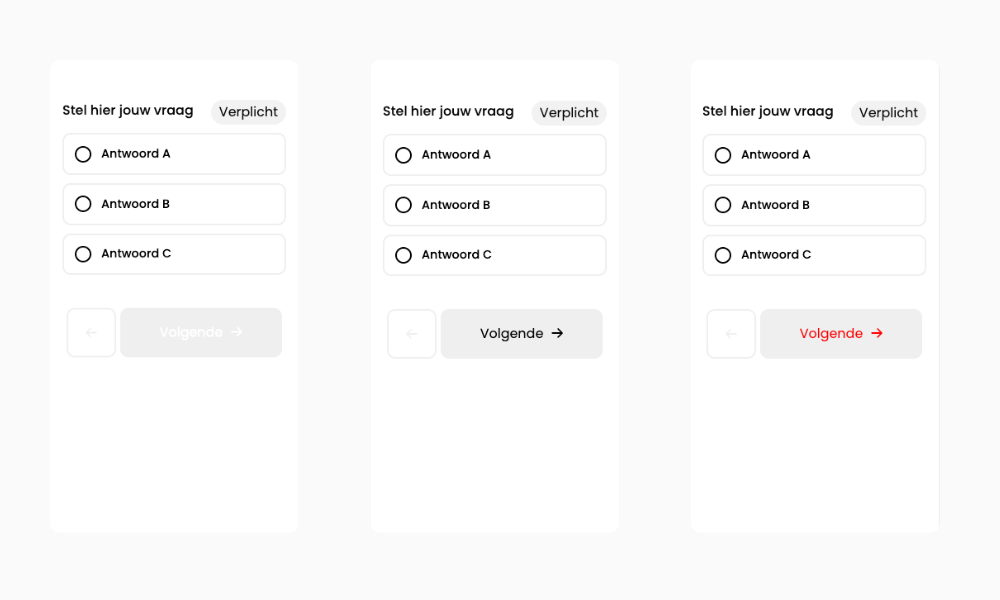Select Antwoord C in the red Volgende card
This screenshot has width=1000, height=600.
click(723, 255)
